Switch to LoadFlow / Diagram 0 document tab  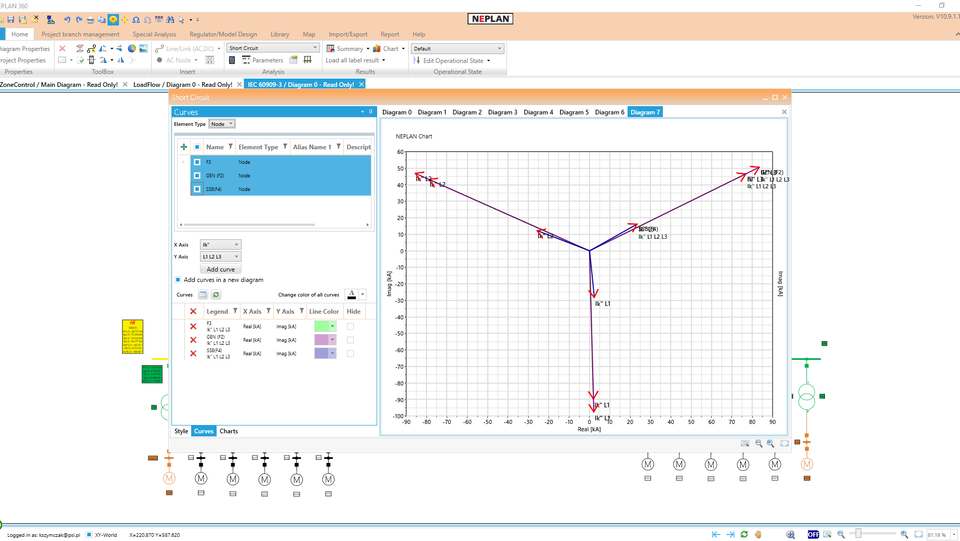point(182,84)
